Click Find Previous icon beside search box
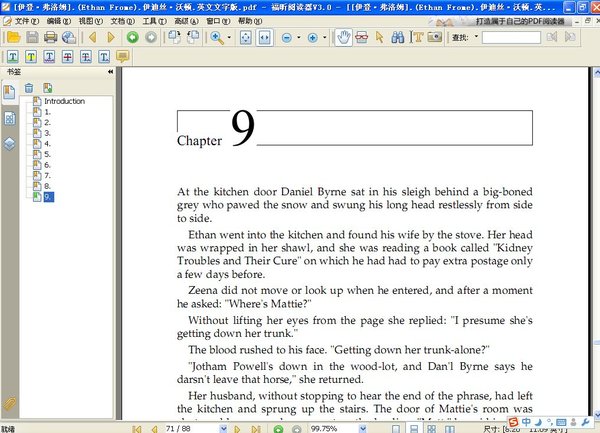The width and height of the screenshot is (600, 433). pyautogui.click(x=552, y=37)
